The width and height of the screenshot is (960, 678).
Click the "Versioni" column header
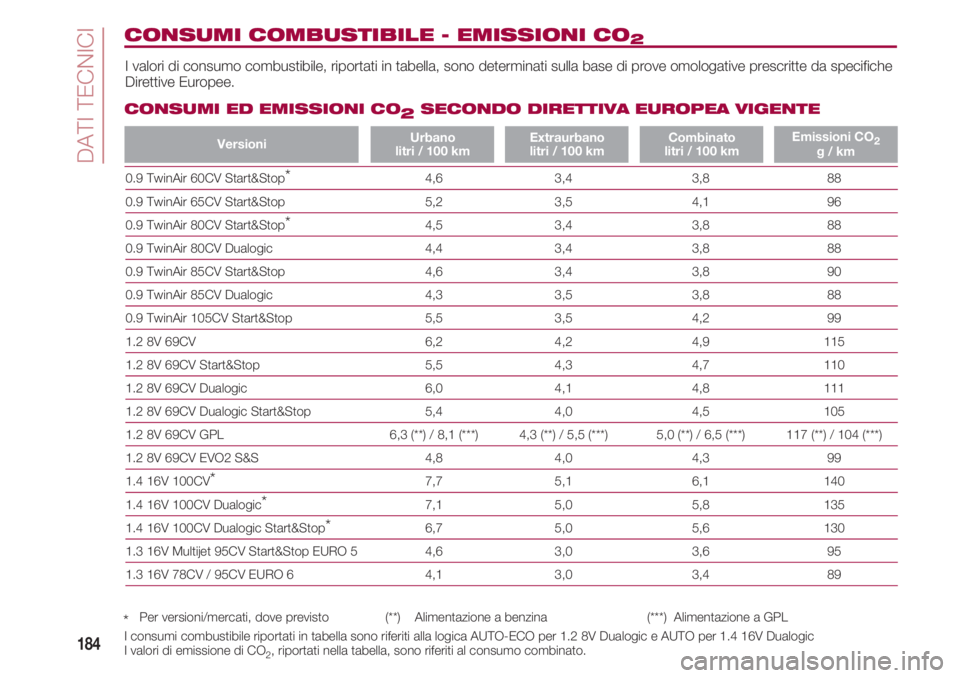(x=241, y=145)
